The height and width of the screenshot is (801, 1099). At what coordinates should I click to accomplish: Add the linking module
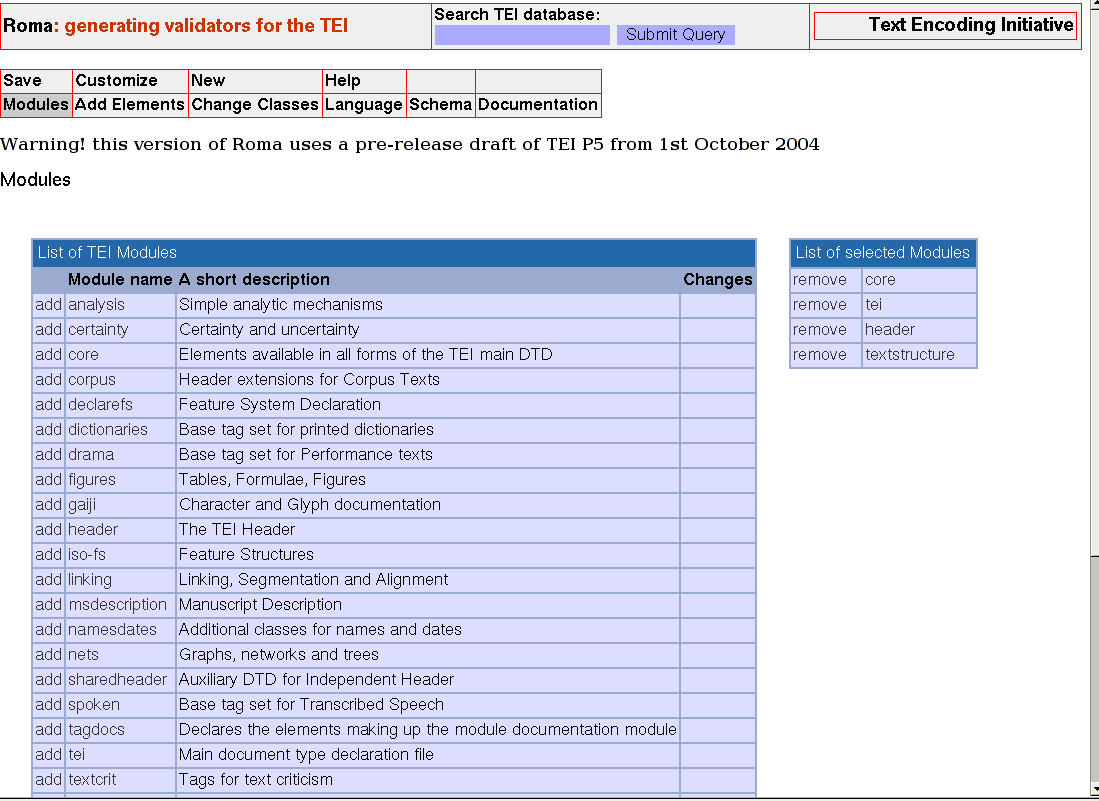[x=48, y=580]
